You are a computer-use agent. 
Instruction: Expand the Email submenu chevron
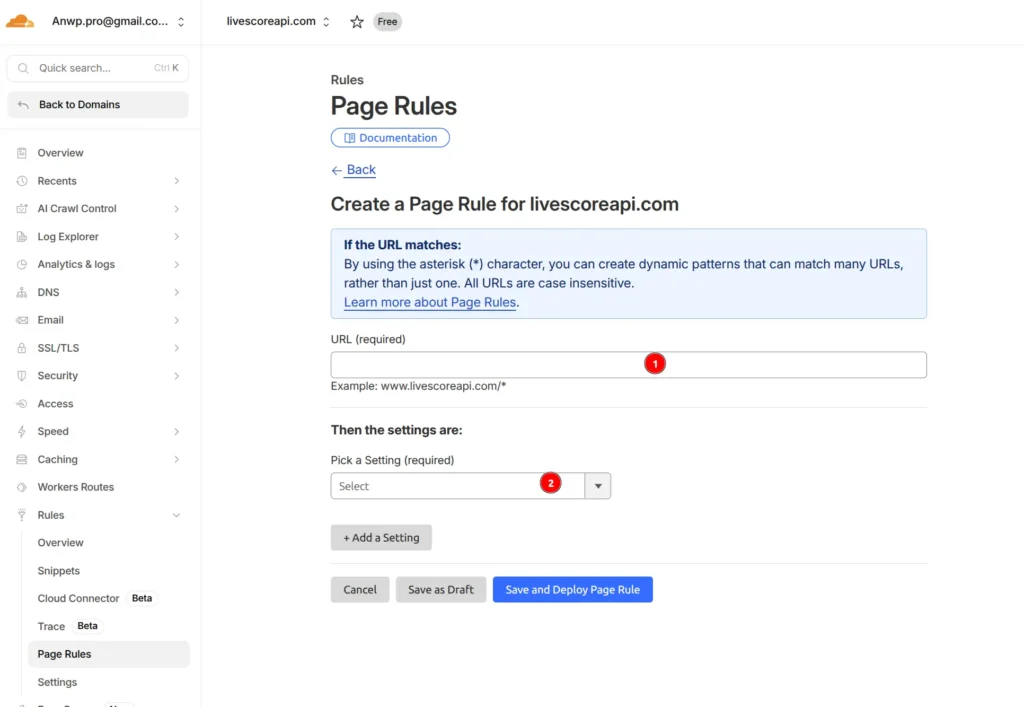(x=176, y=320)
